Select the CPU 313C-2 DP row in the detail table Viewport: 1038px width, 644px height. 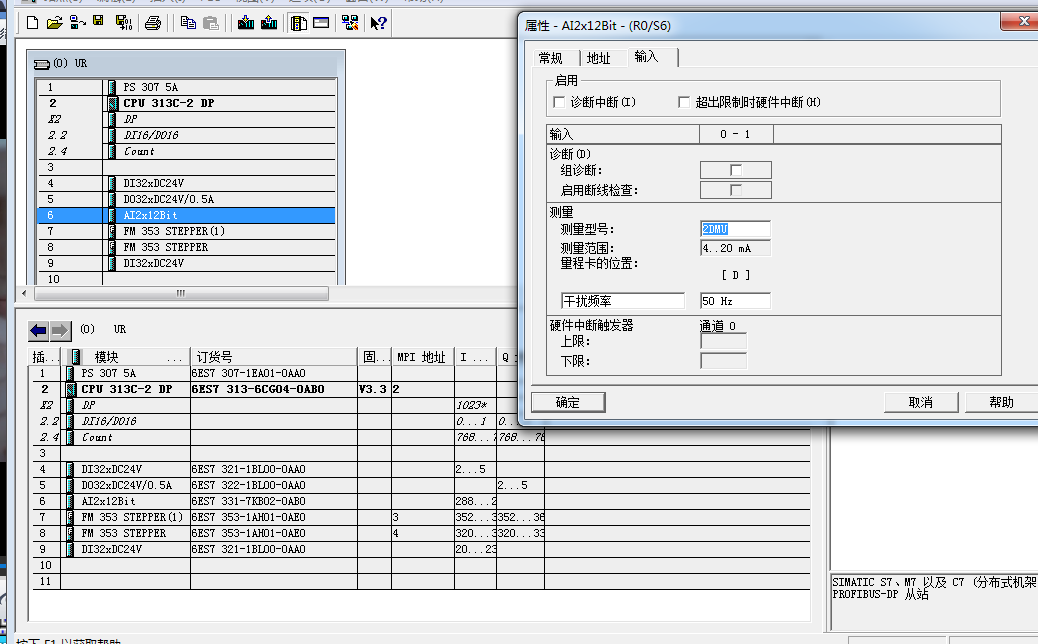click(421, 389)
